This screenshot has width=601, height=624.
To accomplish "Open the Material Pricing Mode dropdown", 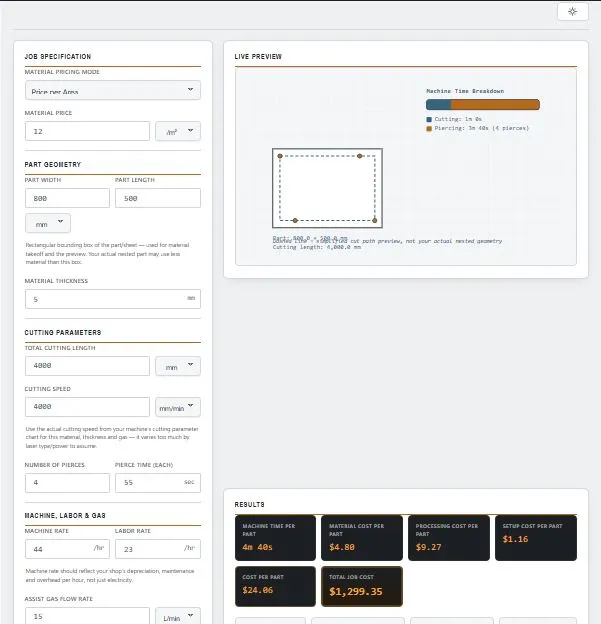I will [113, 90].
